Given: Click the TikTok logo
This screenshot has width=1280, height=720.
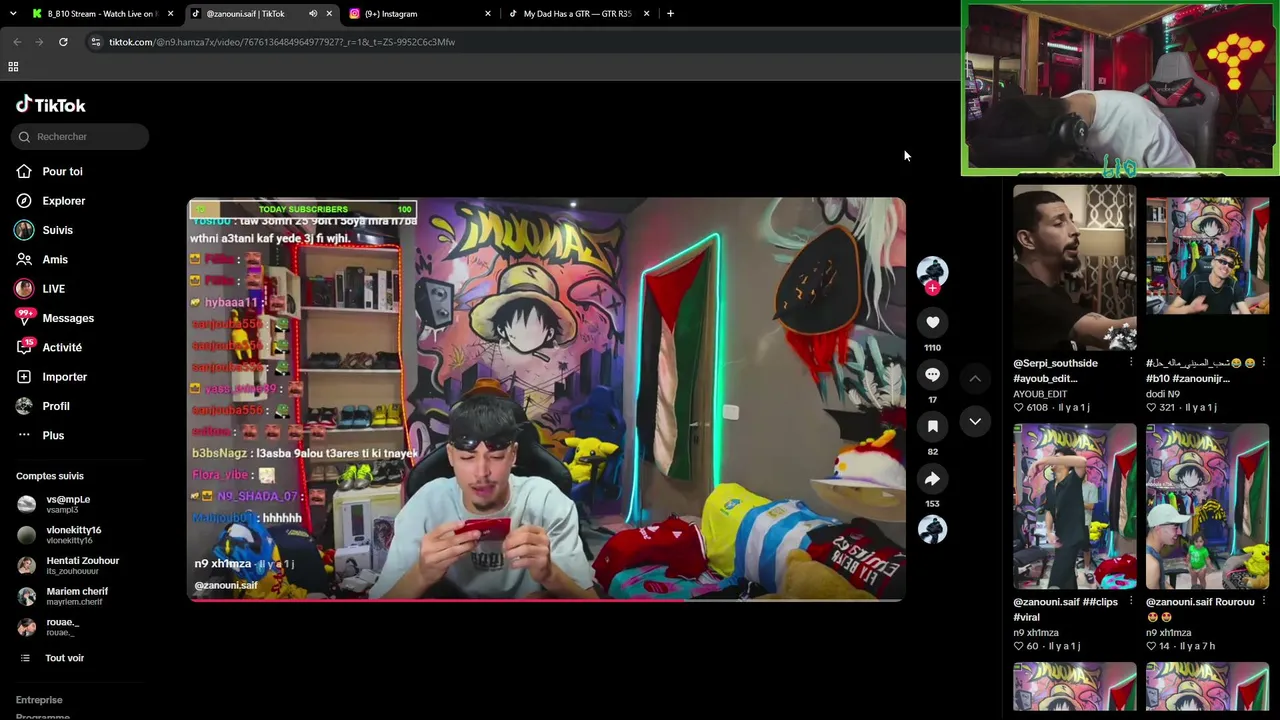Looking at the screenshot, I should [x=51, y=105].
